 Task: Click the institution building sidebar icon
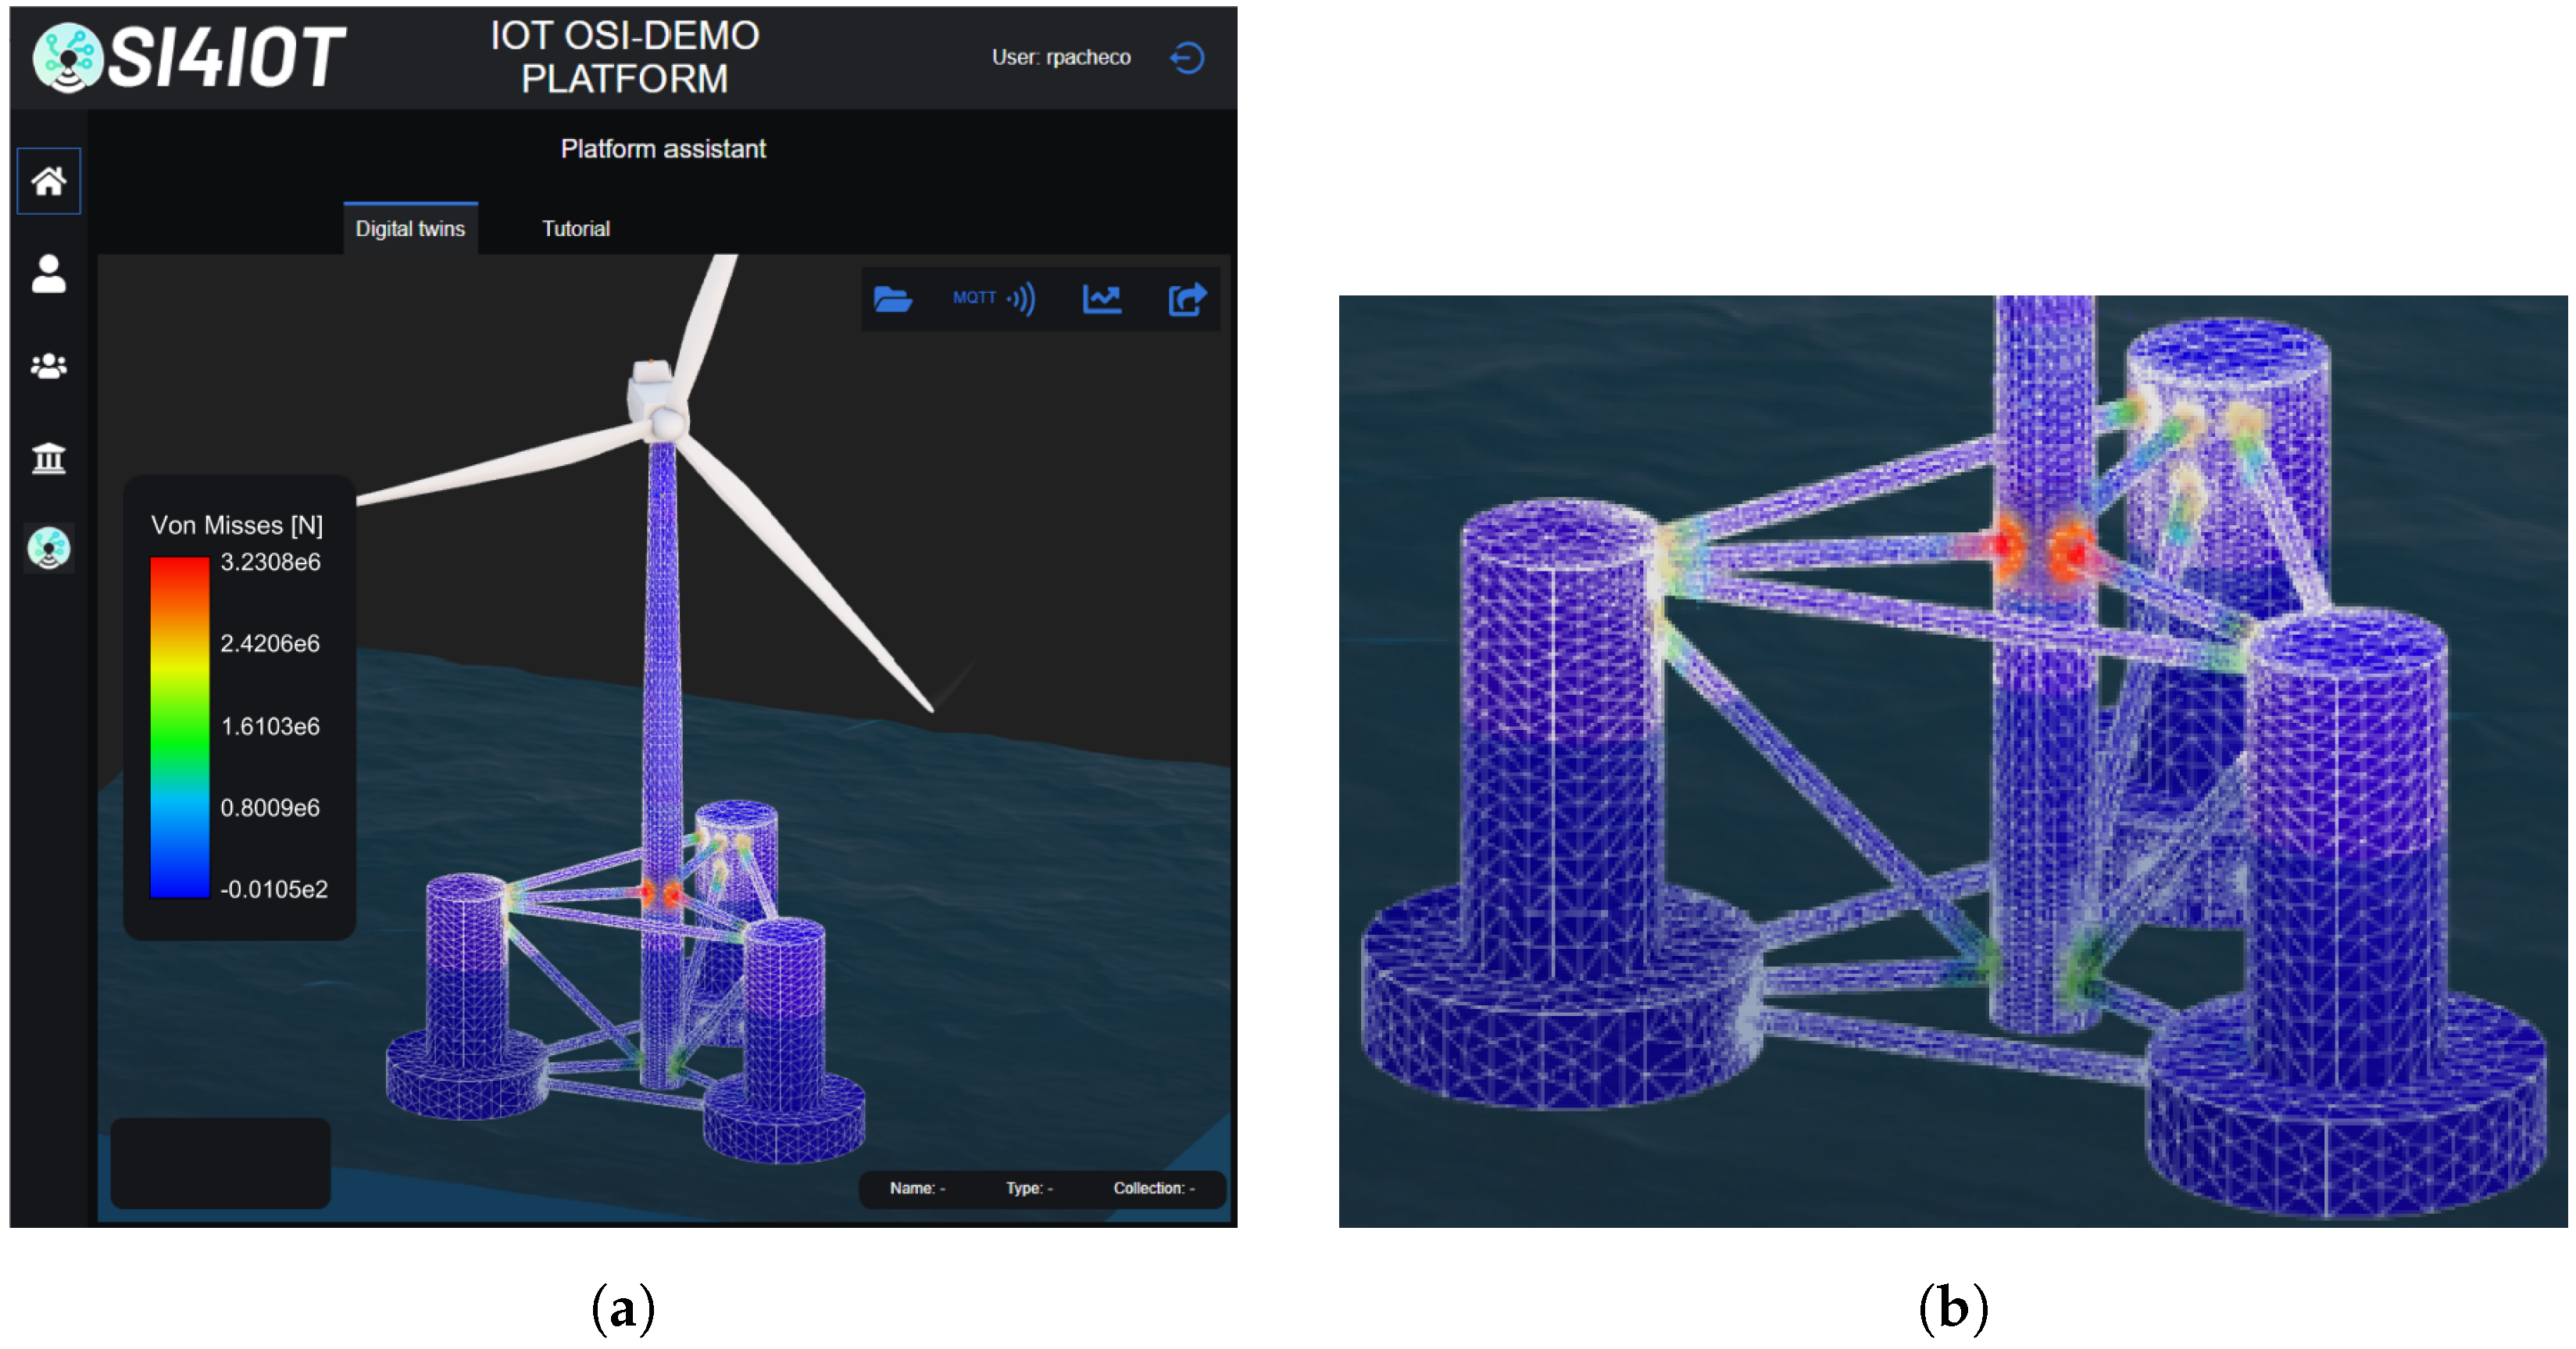click(x=48, y=458)
